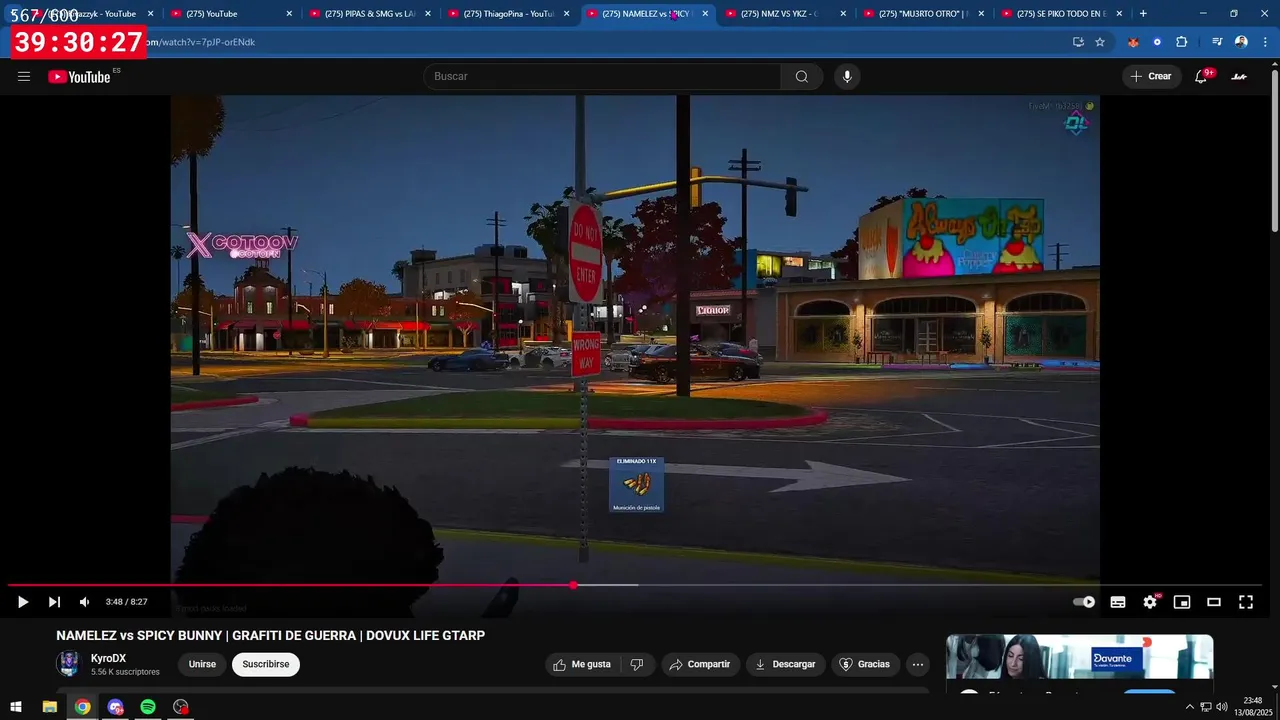Switch to the ThiagoPina tab

pyautogui.click(x=506, y=14)
